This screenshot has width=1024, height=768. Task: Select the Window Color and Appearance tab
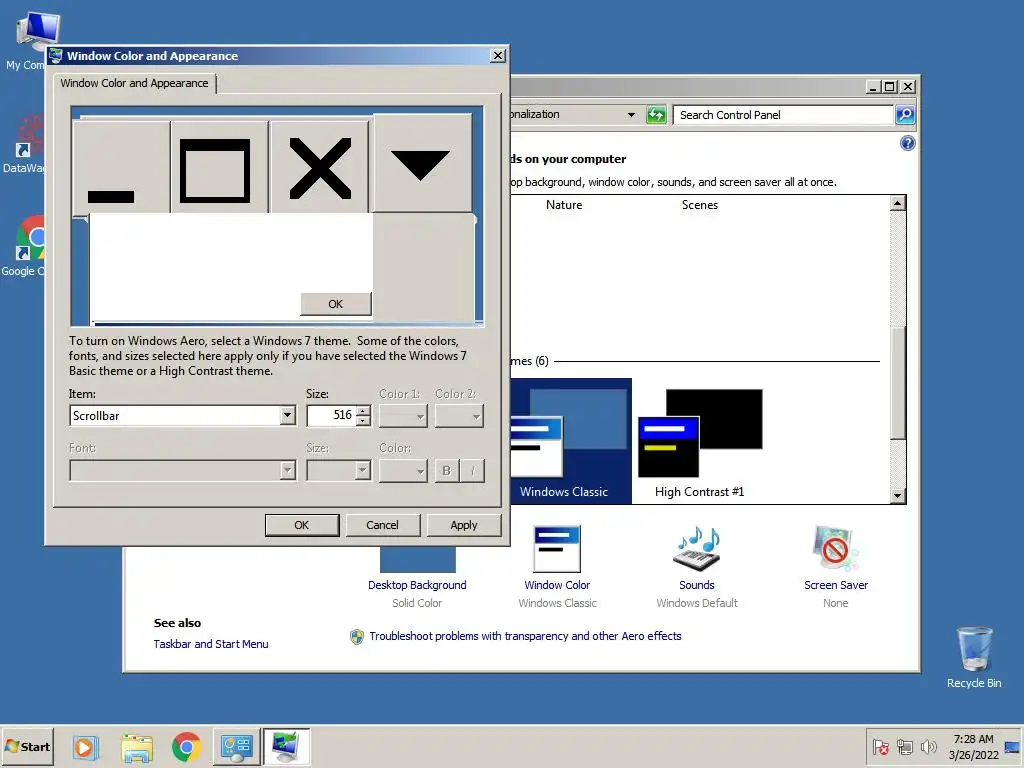[135, 83]
